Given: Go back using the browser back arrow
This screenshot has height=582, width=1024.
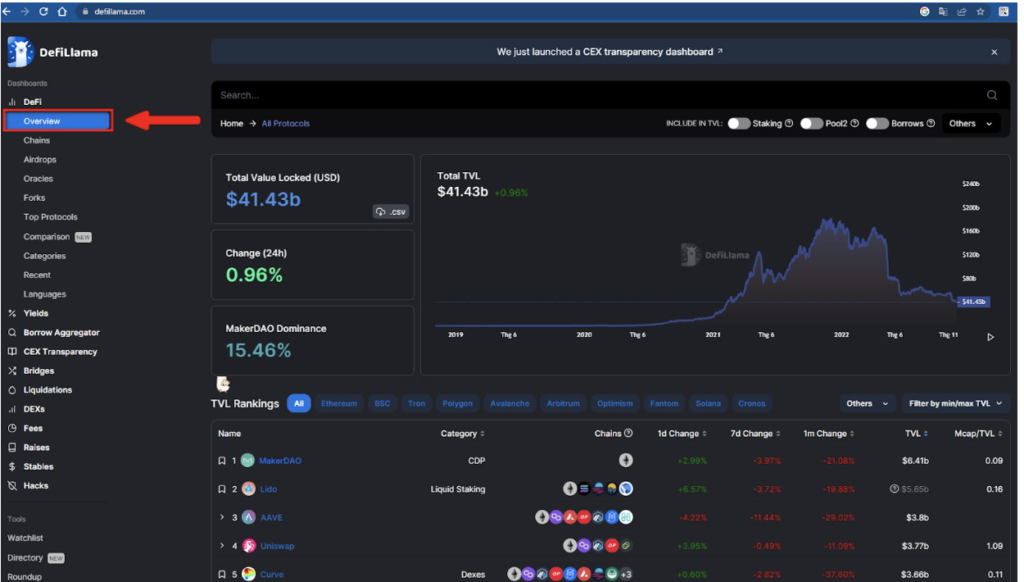Looking at the screenshot, I should (x=7, y=11).
